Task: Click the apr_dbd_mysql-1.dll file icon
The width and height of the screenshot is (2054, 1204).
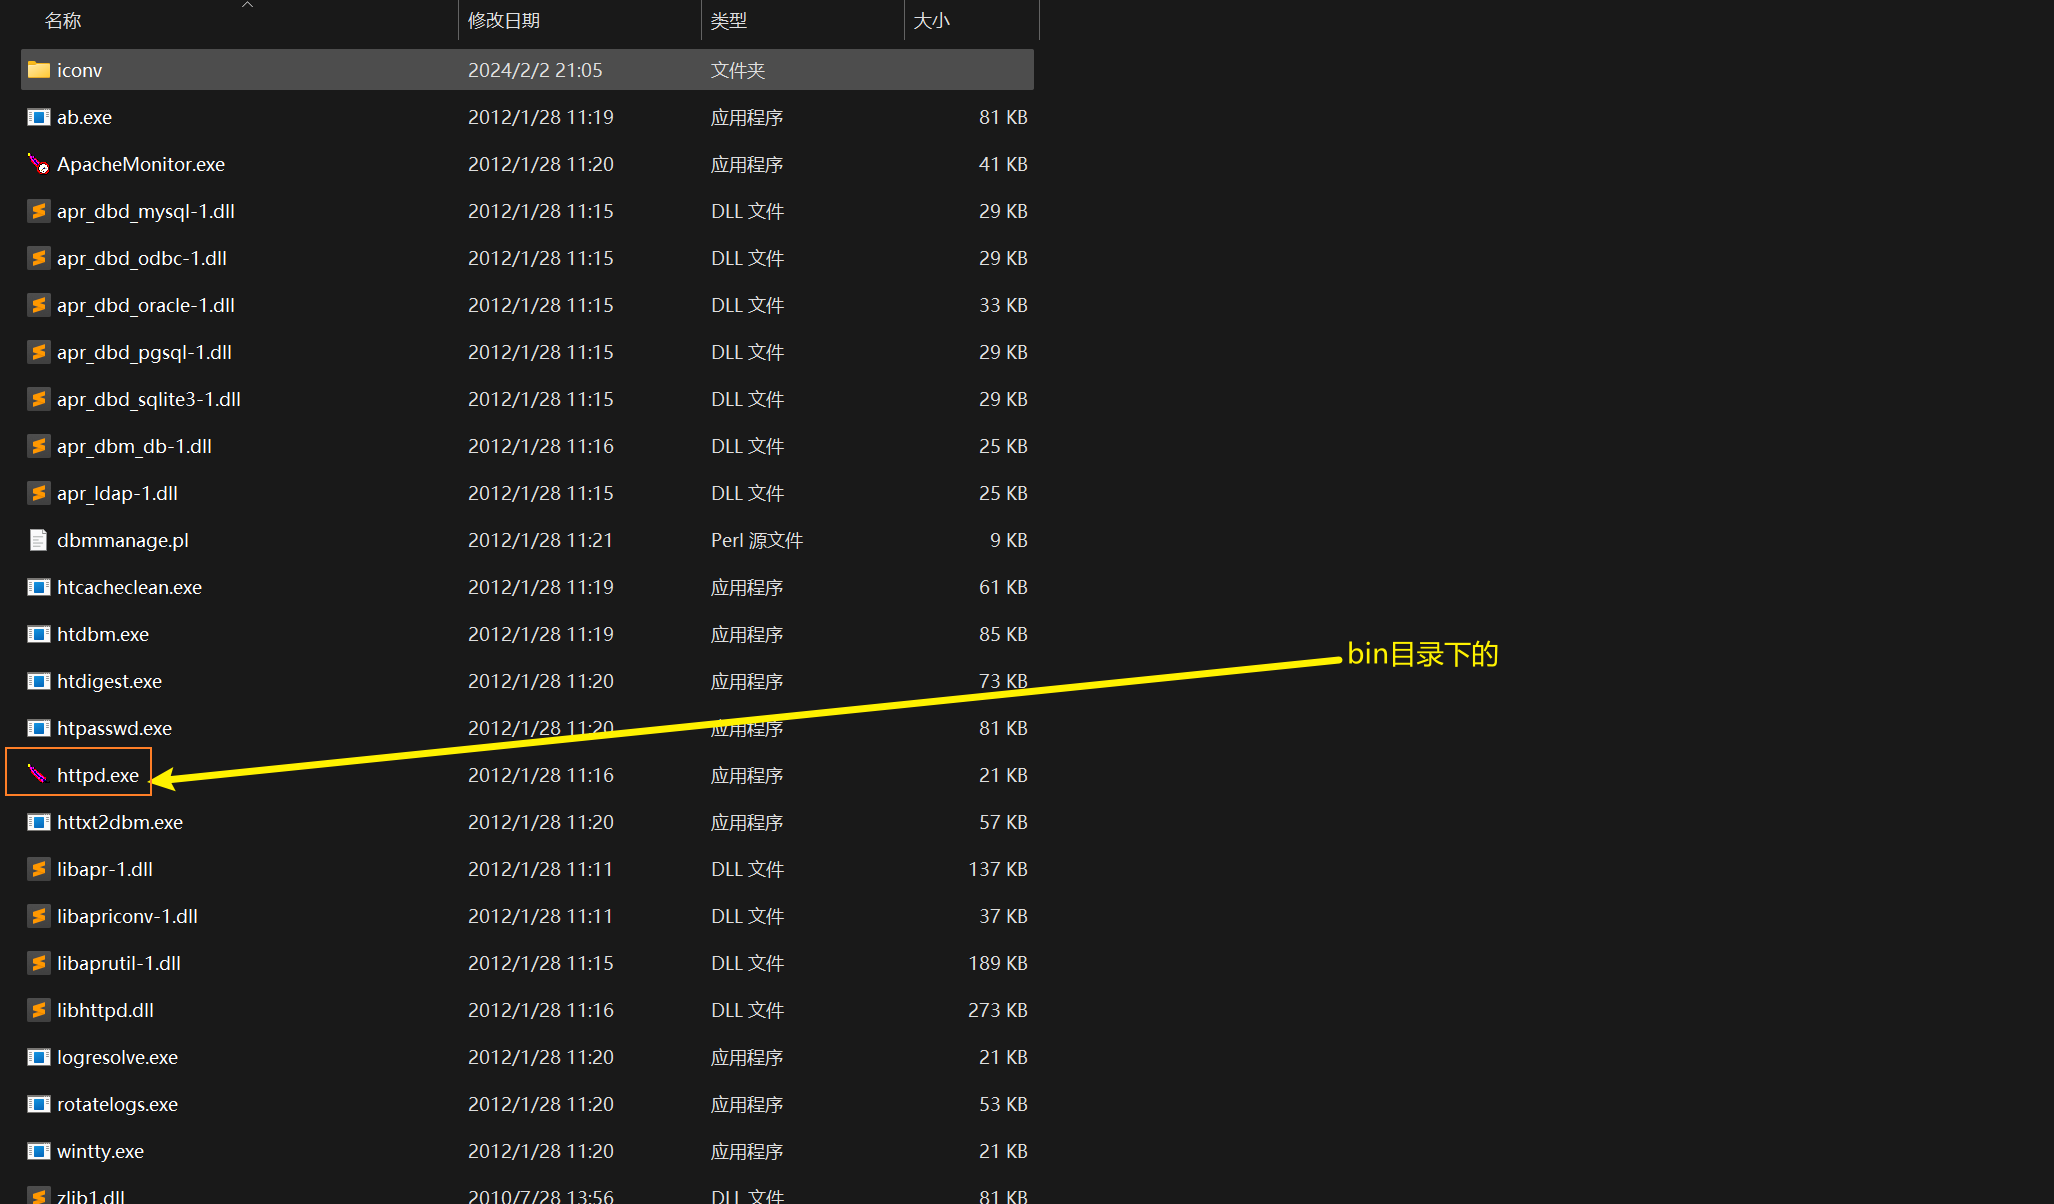Action: 38,211
